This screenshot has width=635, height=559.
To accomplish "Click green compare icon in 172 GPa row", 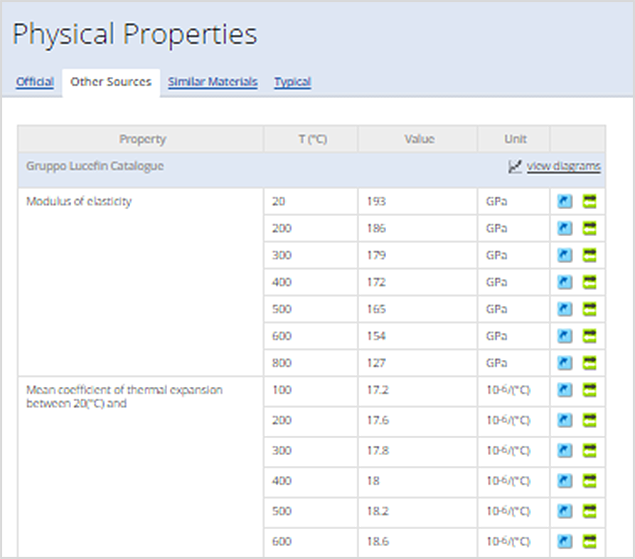I will click(x=590, y=282).
